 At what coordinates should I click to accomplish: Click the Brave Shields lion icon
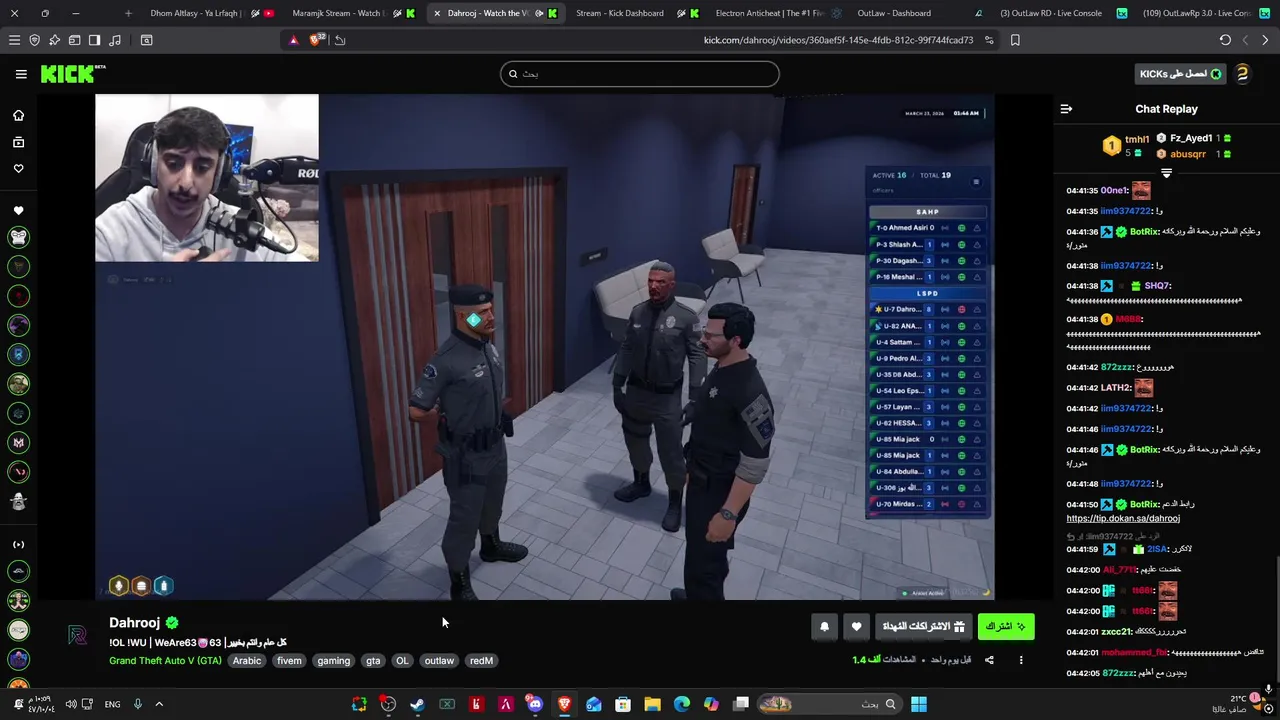[316, 40]
